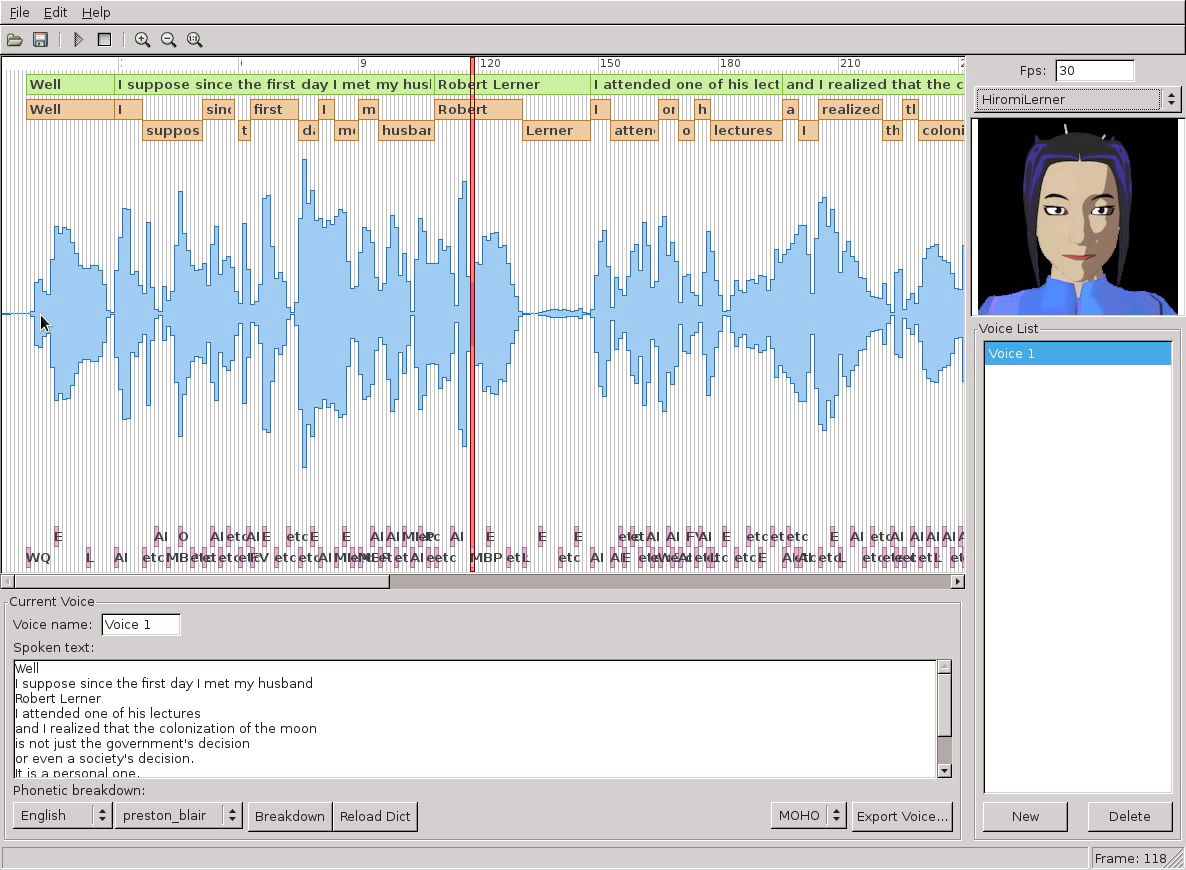
Task: Zoom out of the waveform
Action: pyautogui.click(x=168, y=40)
